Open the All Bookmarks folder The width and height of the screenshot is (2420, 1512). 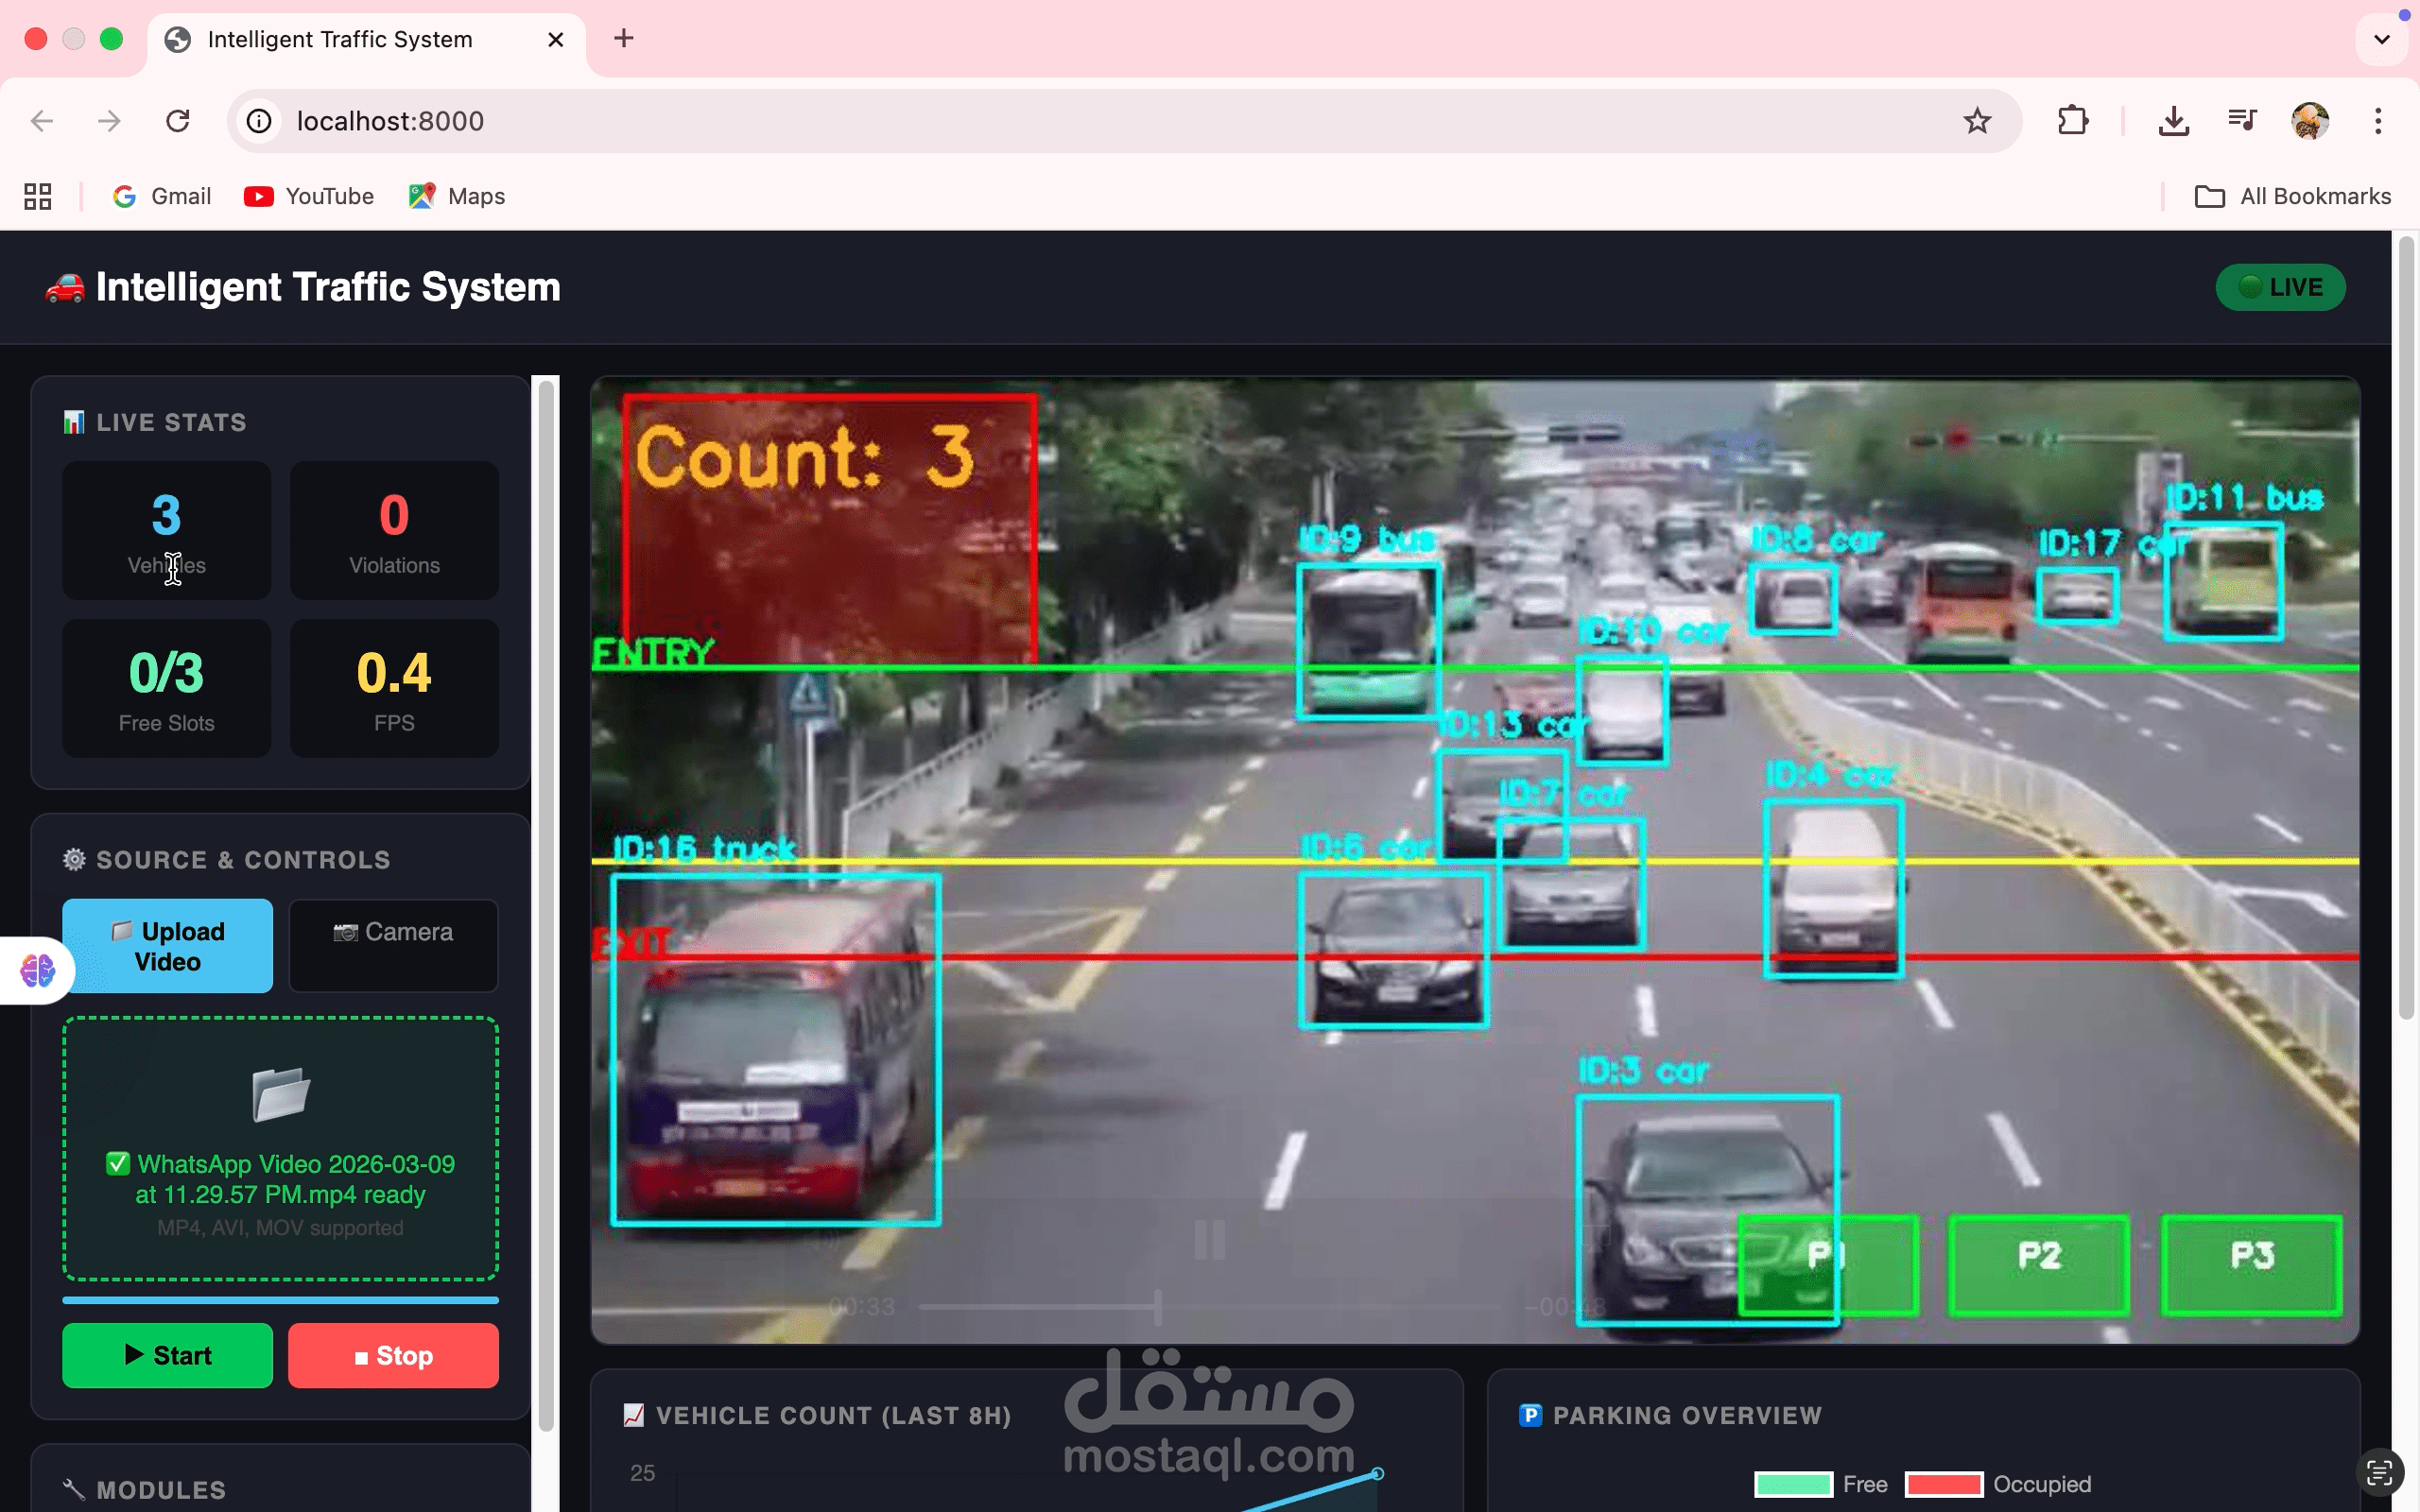click(x=2292, y=196)
